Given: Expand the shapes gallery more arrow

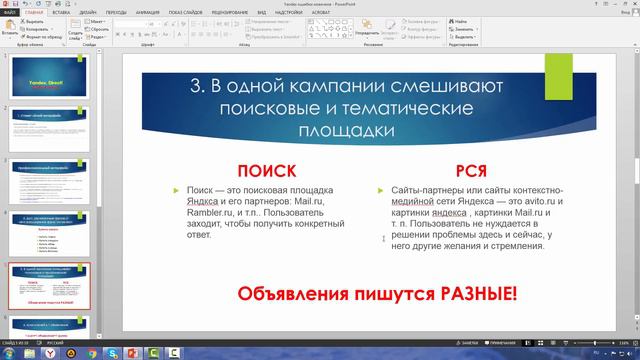Looking at the screenshot, I should pyautogui.click(x=351, y=37).
